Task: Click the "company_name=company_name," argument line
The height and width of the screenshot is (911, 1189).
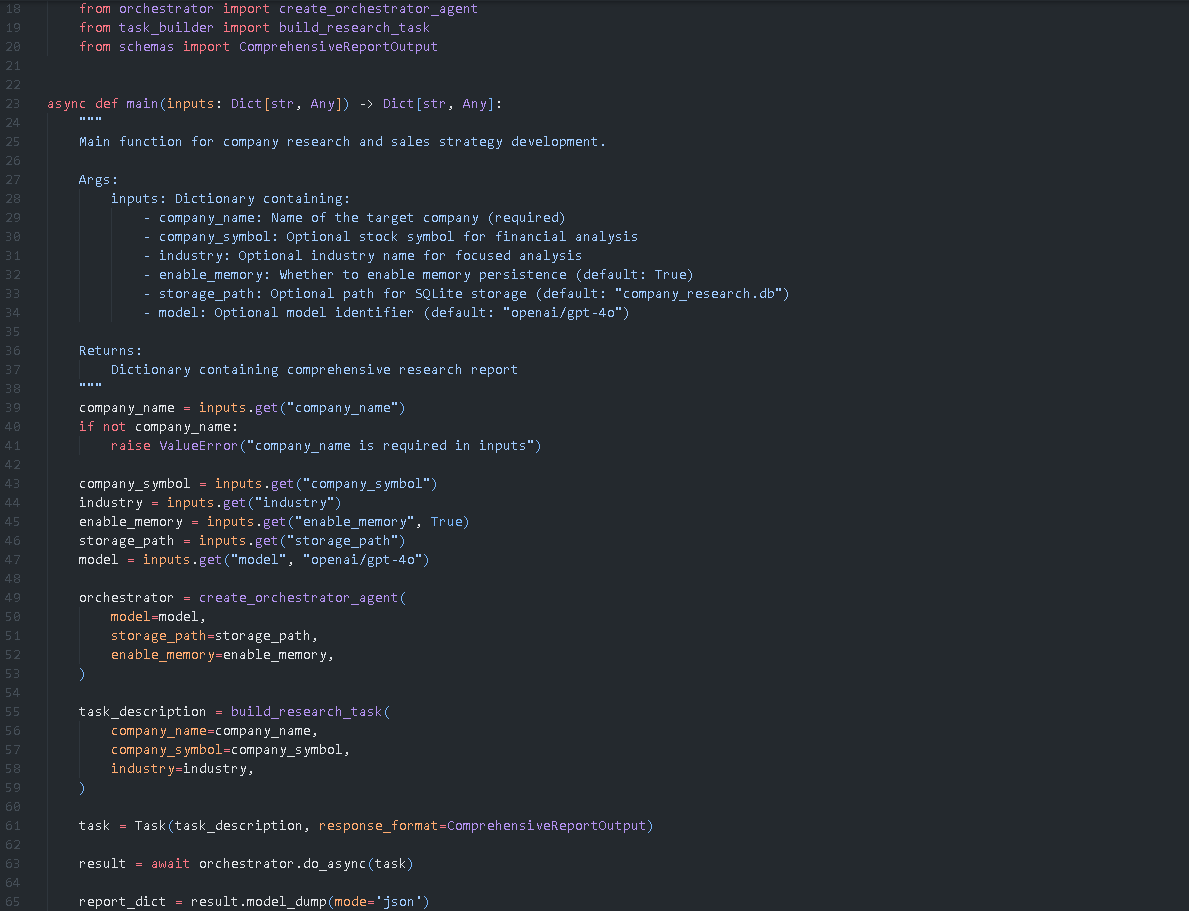Action: (215, 731)
